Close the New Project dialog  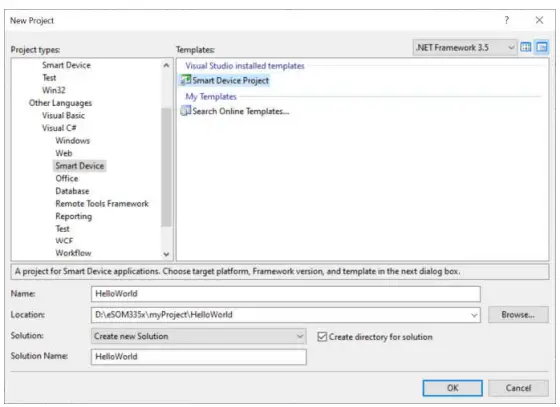tap(539, 20)
